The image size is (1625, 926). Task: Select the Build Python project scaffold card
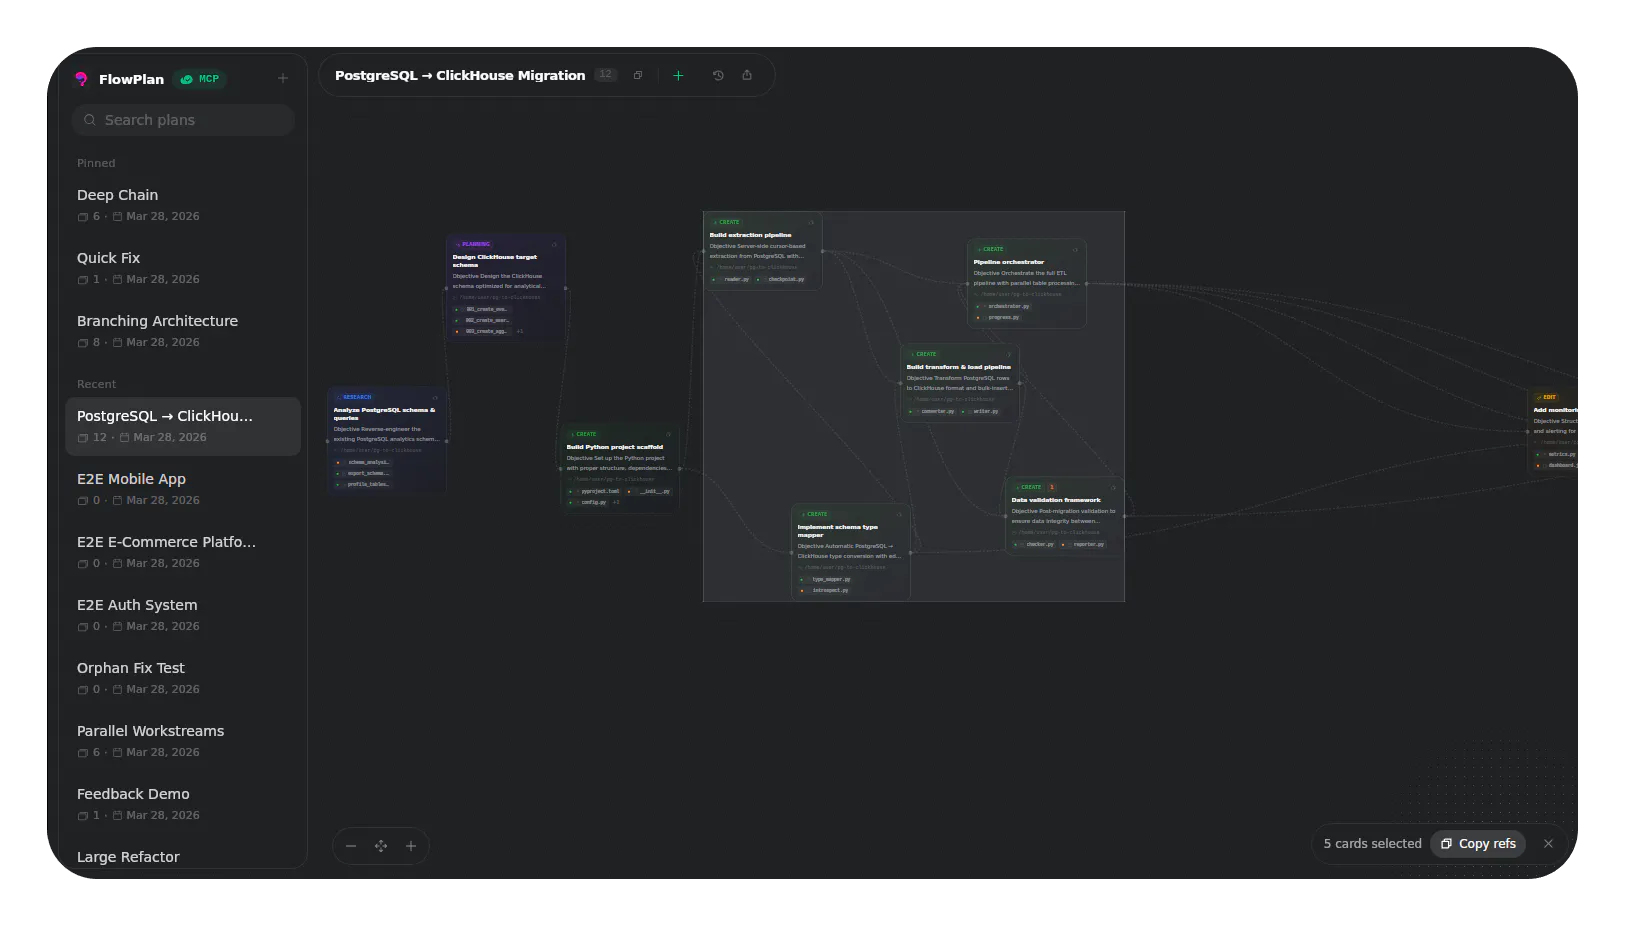pyautogui.click(x=620, y=469)
